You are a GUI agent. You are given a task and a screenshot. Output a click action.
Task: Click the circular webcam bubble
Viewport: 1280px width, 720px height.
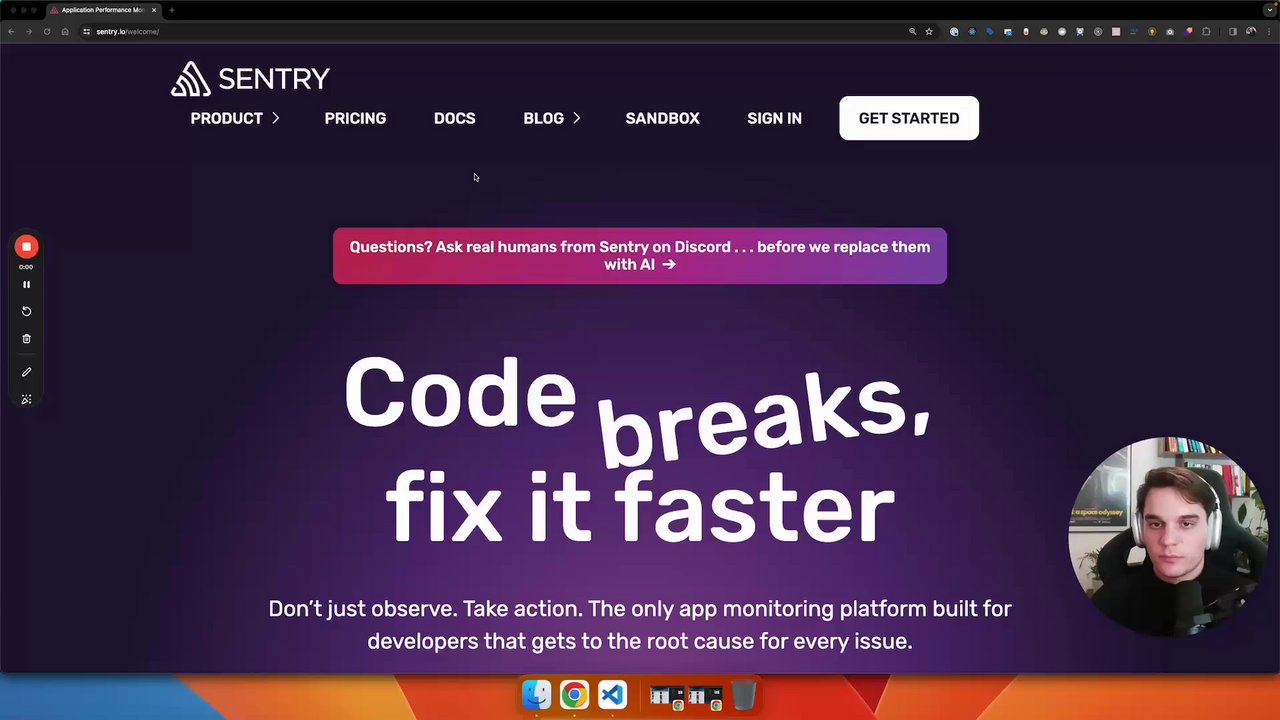pyautogui.click(x=1167, y=537)
